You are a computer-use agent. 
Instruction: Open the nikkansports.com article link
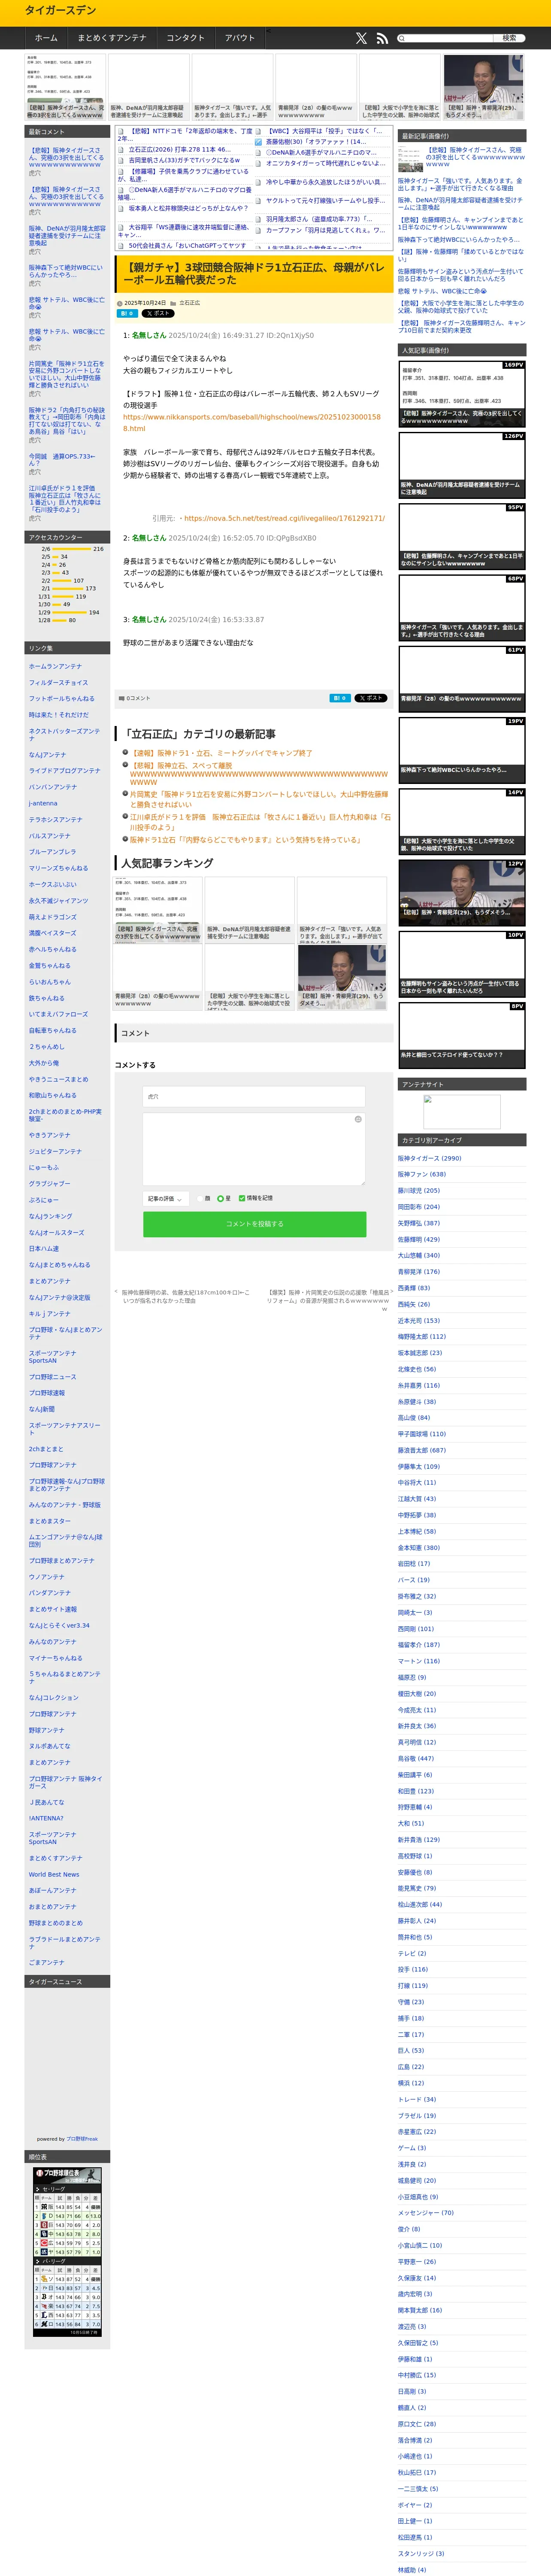252,422
